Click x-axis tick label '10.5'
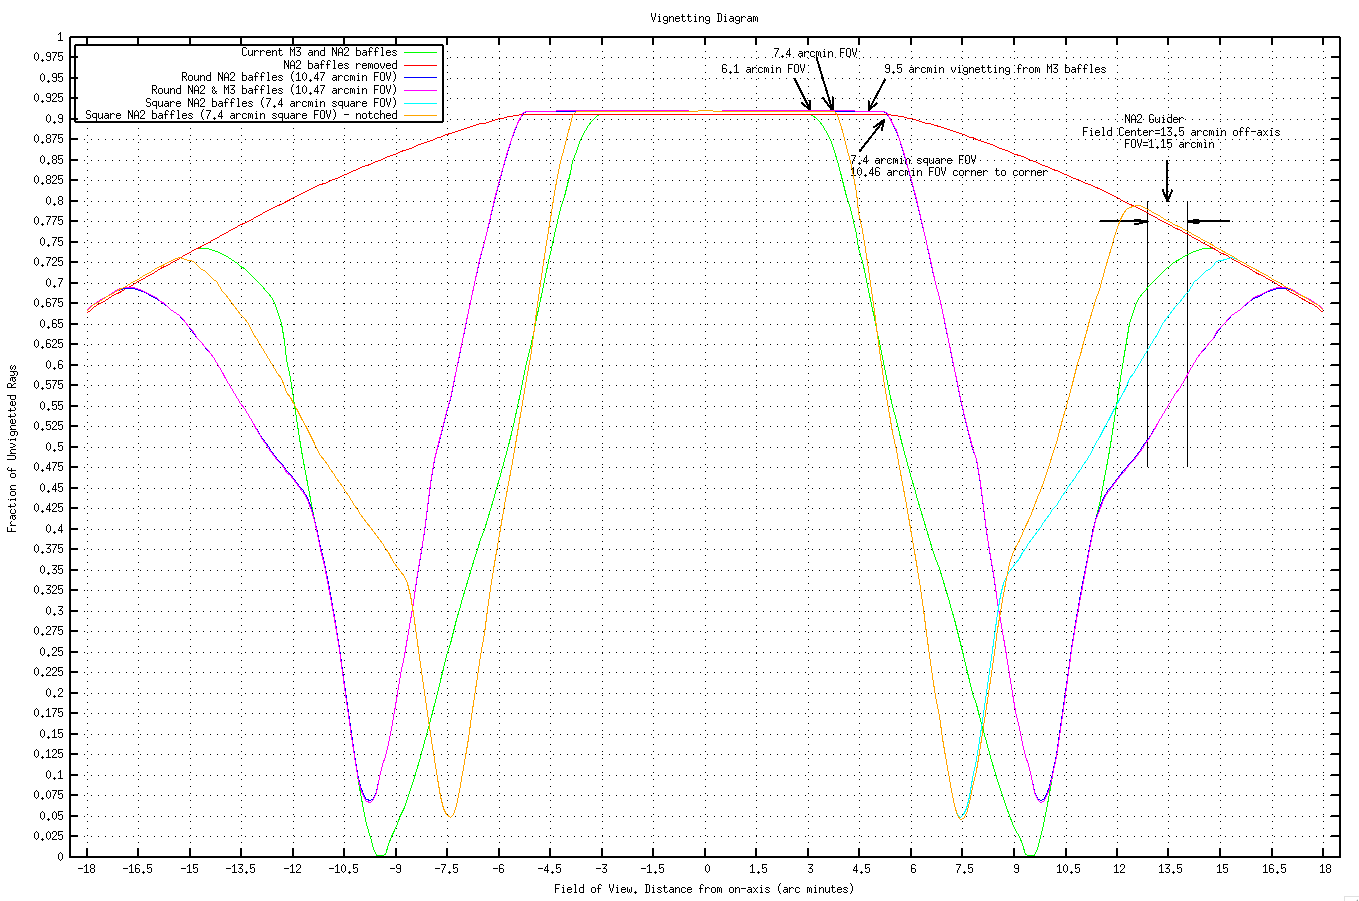 (x=1067, y=870)
